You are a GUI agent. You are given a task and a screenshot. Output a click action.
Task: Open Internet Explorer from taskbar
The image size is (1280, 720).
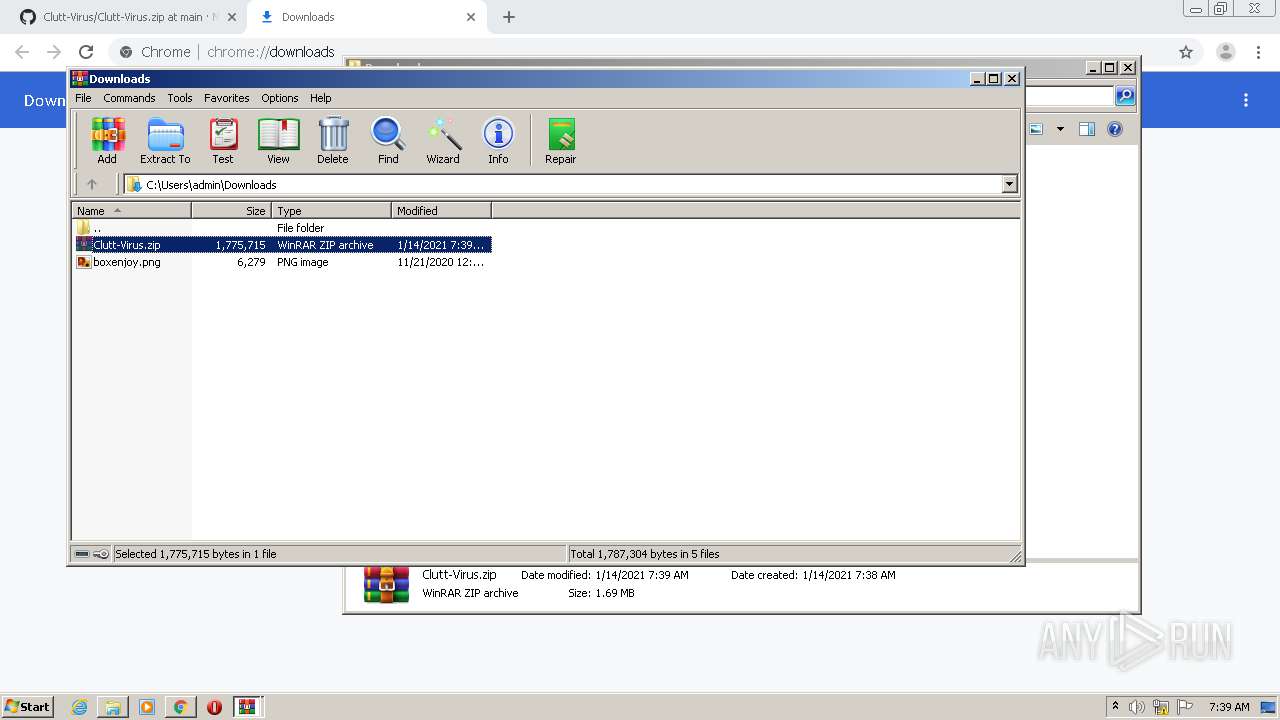point(79,707)
